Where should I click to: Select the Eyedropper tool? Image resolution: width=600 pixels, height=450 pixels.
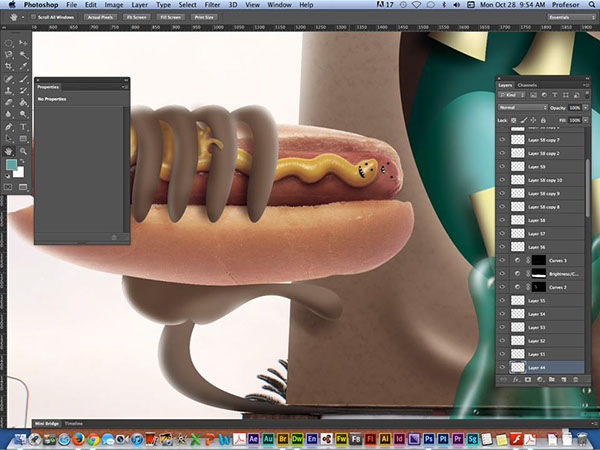tap(23, 67)
